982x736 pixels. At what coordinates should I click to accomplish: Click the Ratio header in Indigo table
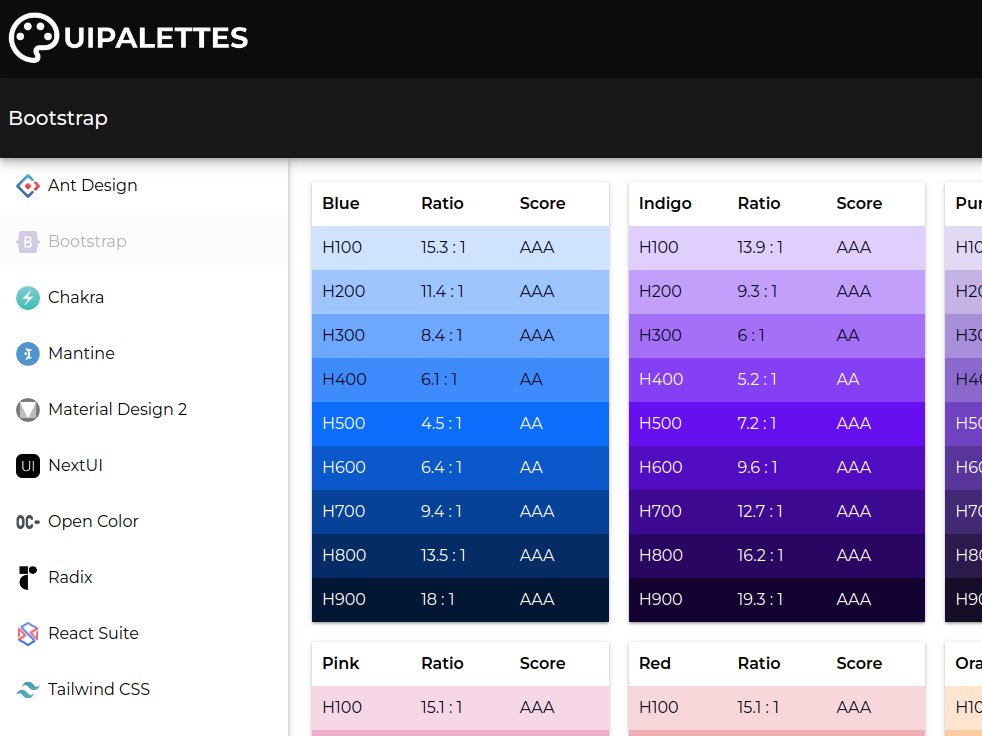click(758, 204)
